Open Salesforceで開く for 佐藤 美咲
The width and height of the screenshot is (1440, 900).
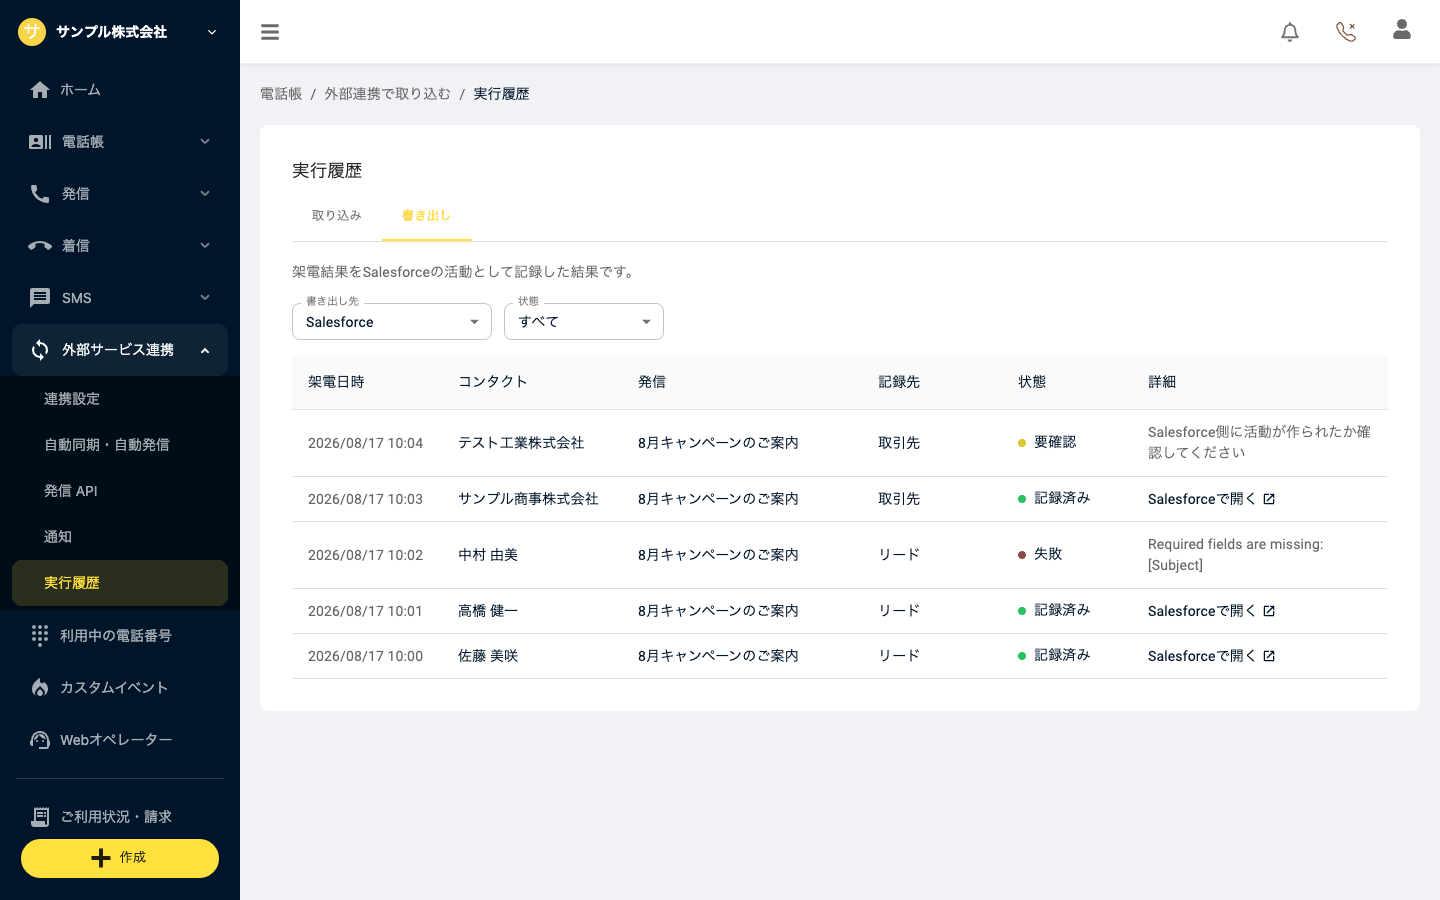pos(1211,656)
